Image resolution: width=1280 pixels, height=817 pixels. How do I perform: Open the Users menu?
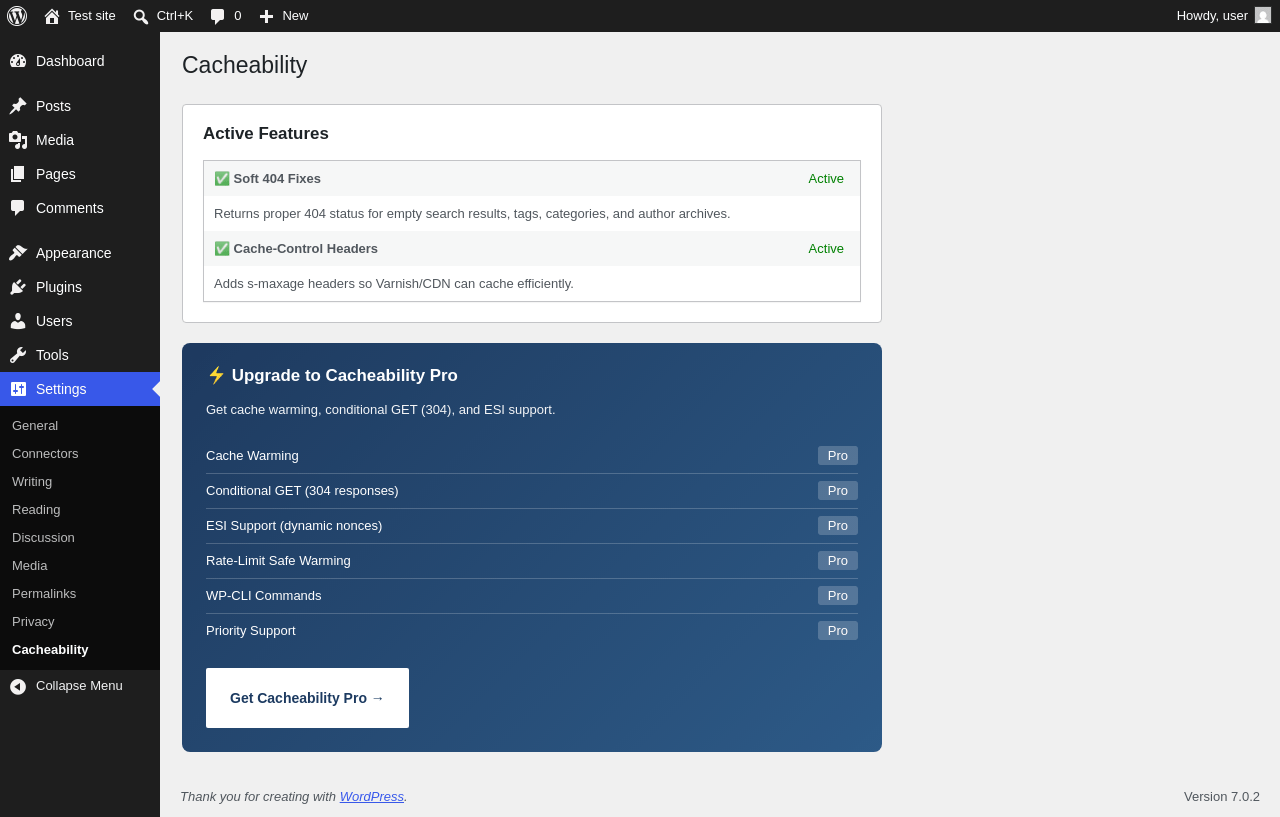pos(80,321)
